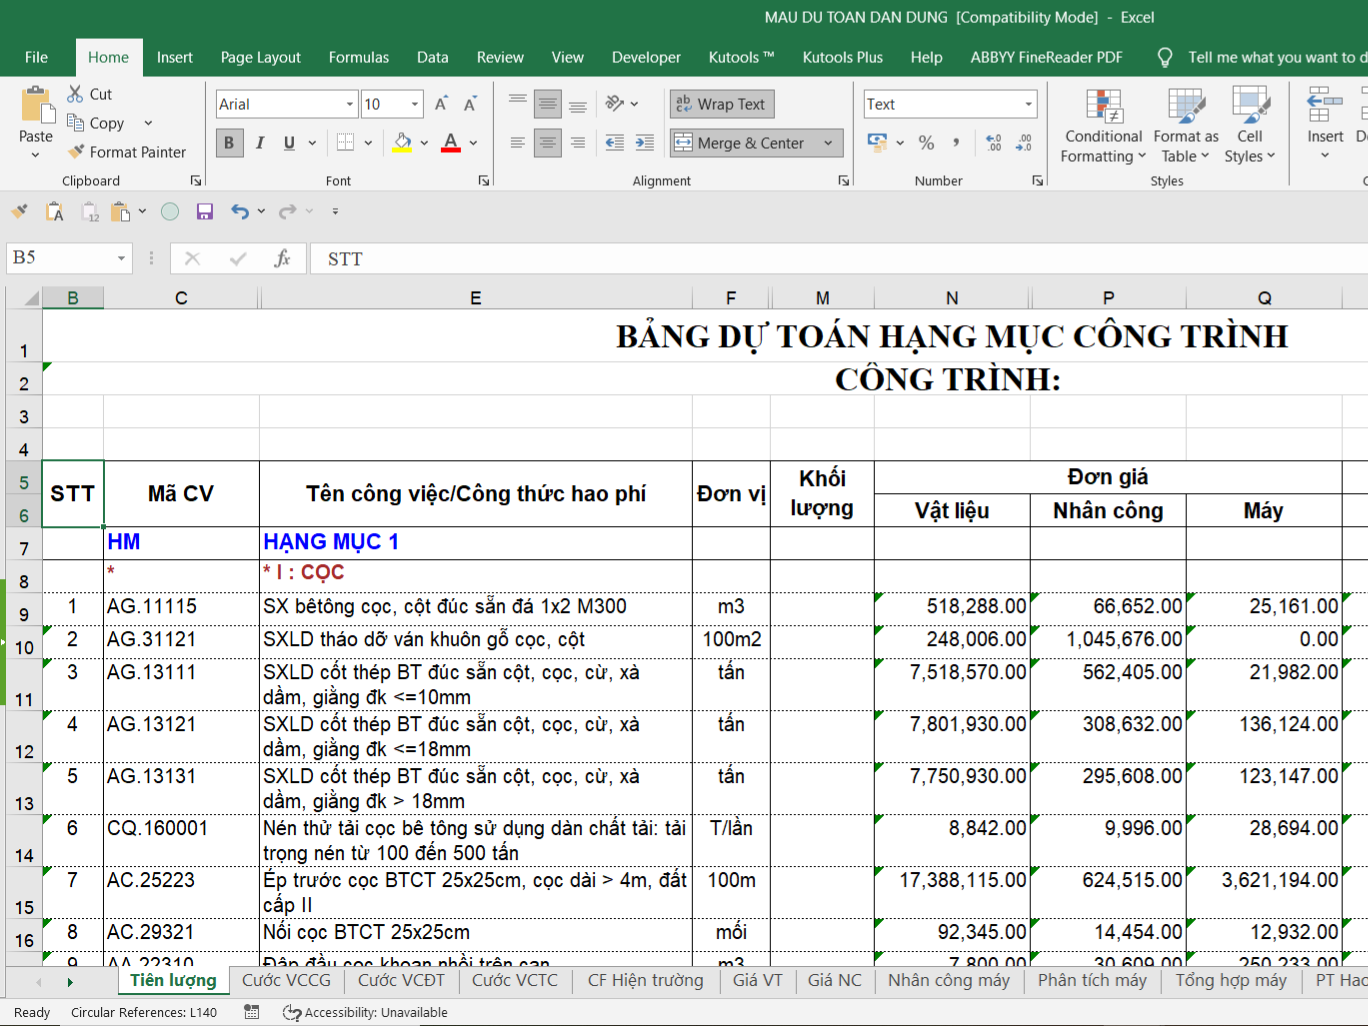The image size is (1368, 1026).
Task: Click the Insert cells icon
Action: click(x=1325, y=105)
